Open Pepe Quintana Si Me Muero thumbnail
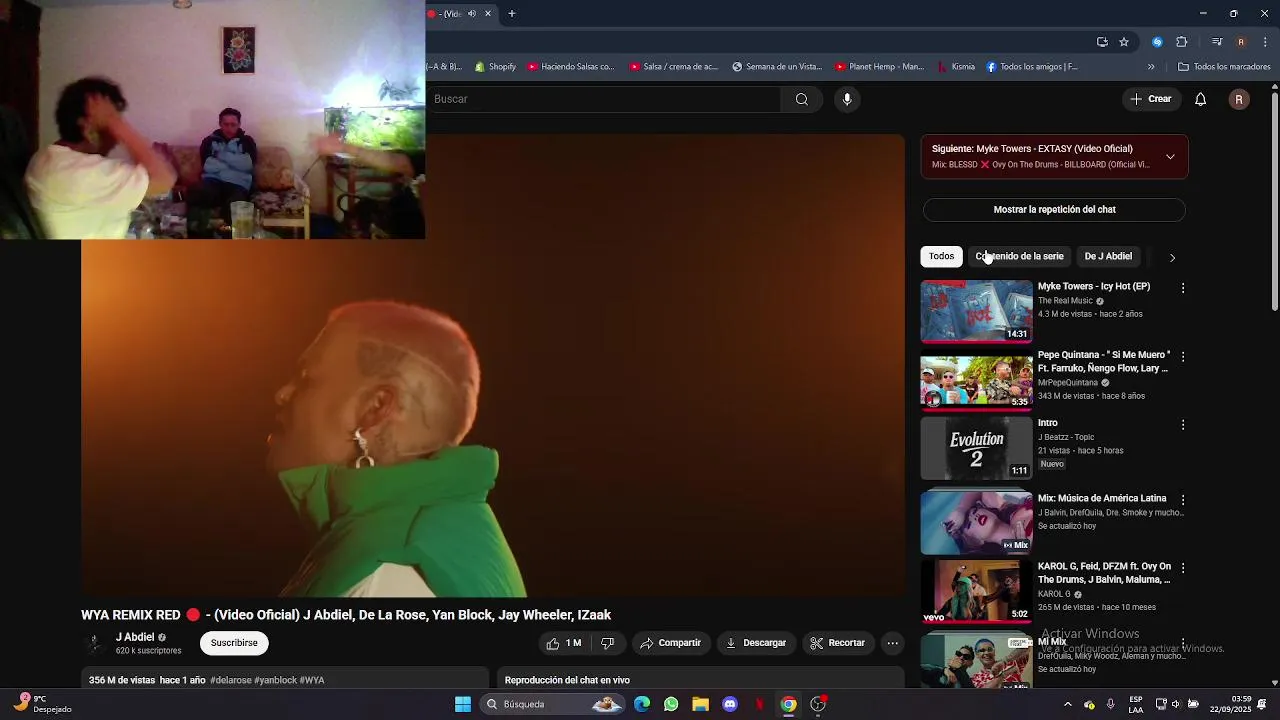The width and height of the screenshot is (1280, 720). point(976,380)
